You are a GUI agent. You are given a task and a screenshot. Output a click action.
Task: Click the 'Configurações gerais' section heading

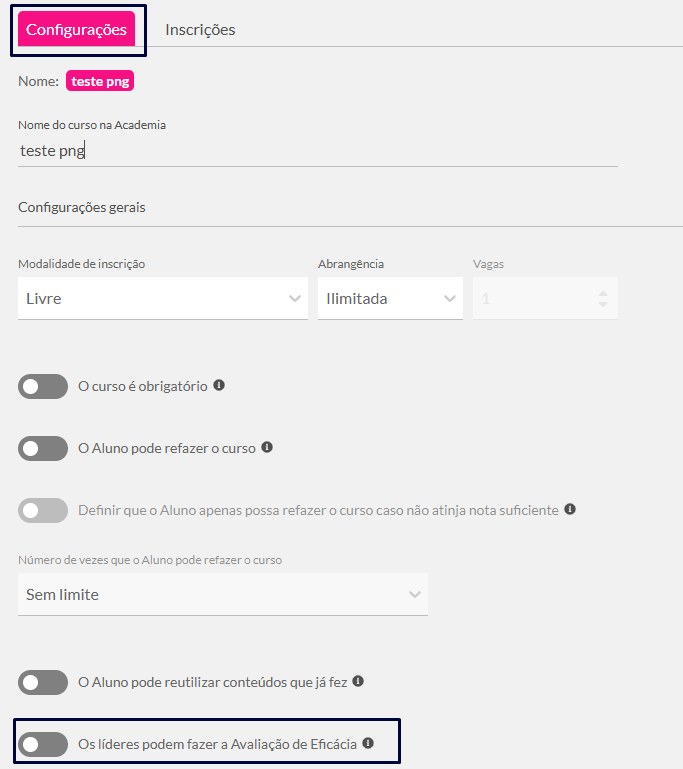pos(82,207)
